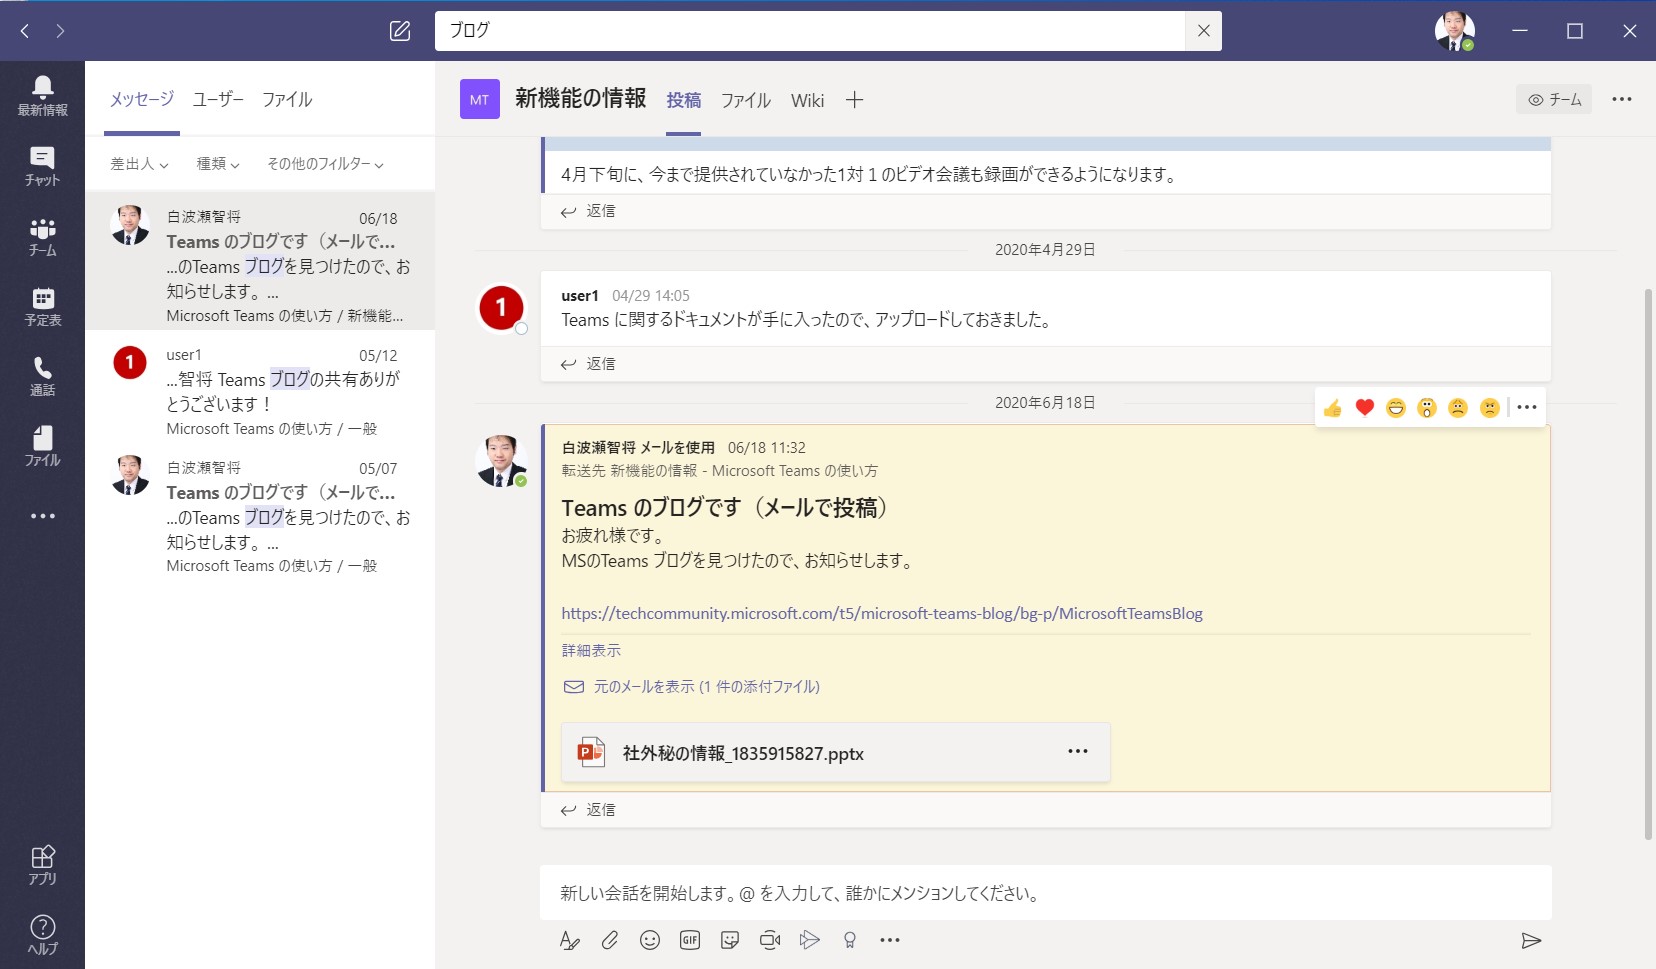The image size is (1656, 969).
Task: Show more apps ellipsis in sidebar
Action: click(42, 516)
